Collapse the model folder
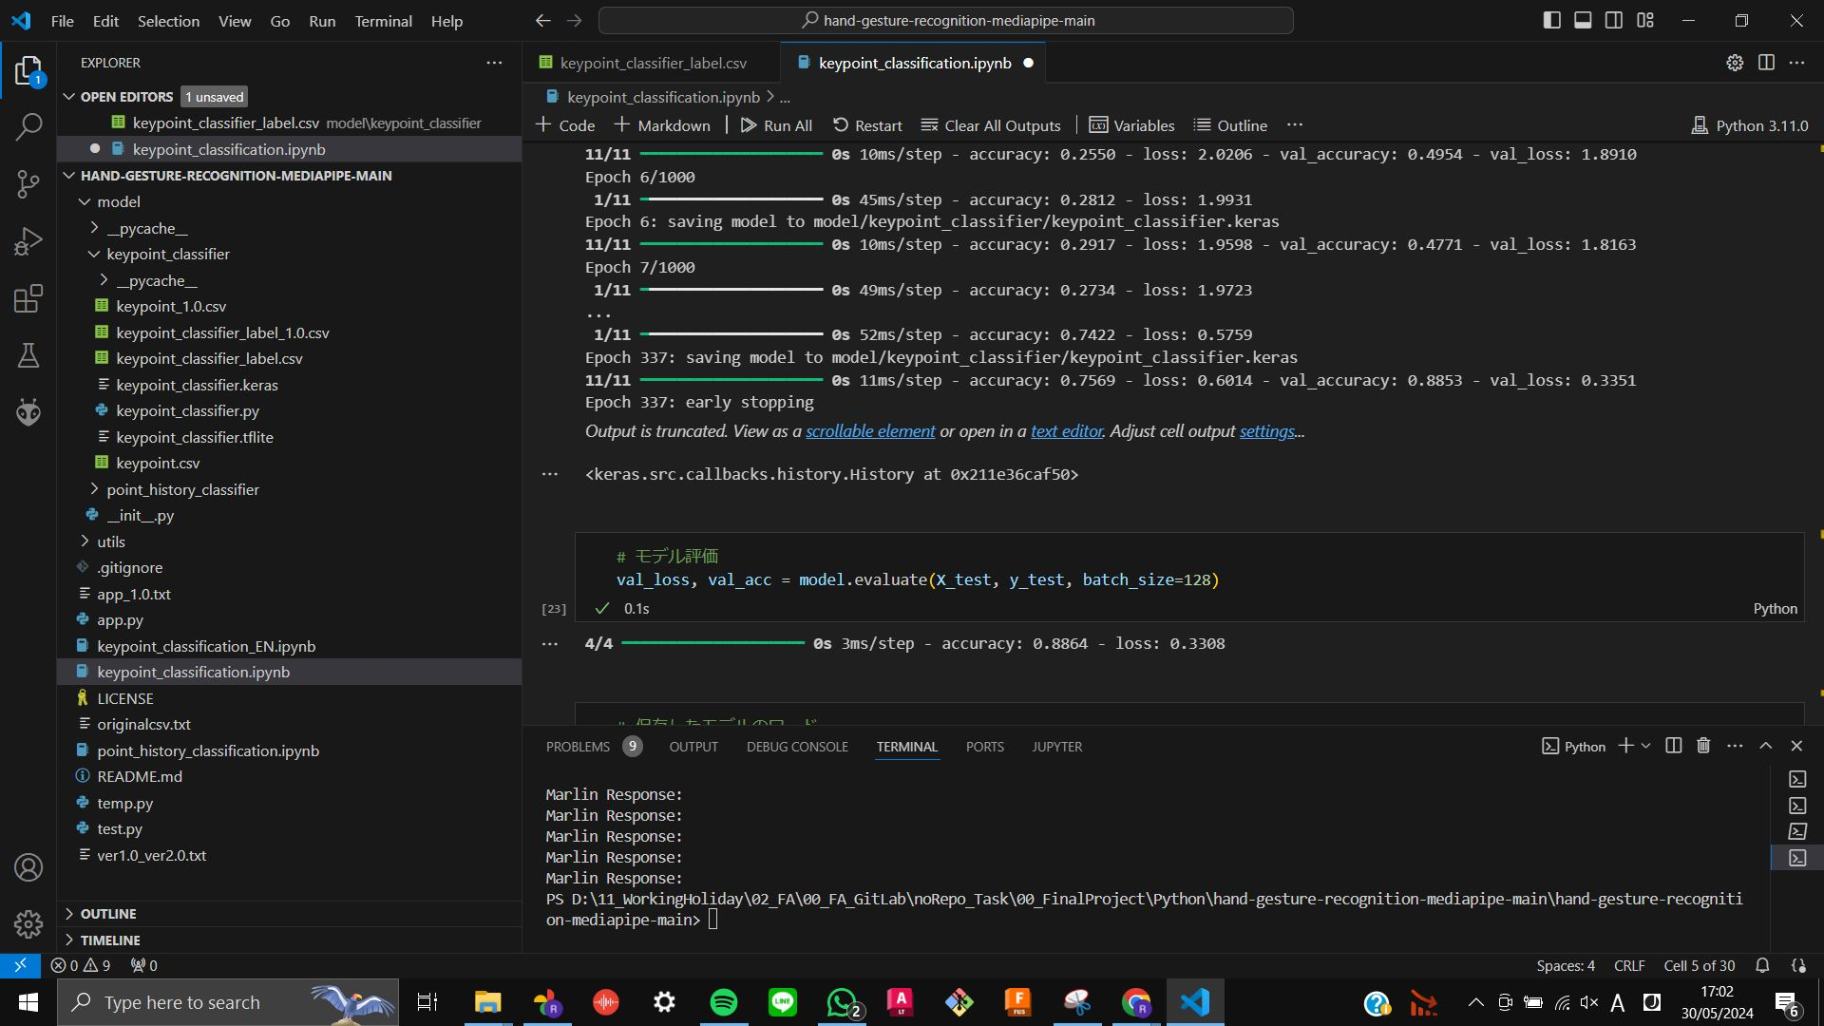Image resolution: width=1824 pixels, height=1026 pixels. (85, 202)
